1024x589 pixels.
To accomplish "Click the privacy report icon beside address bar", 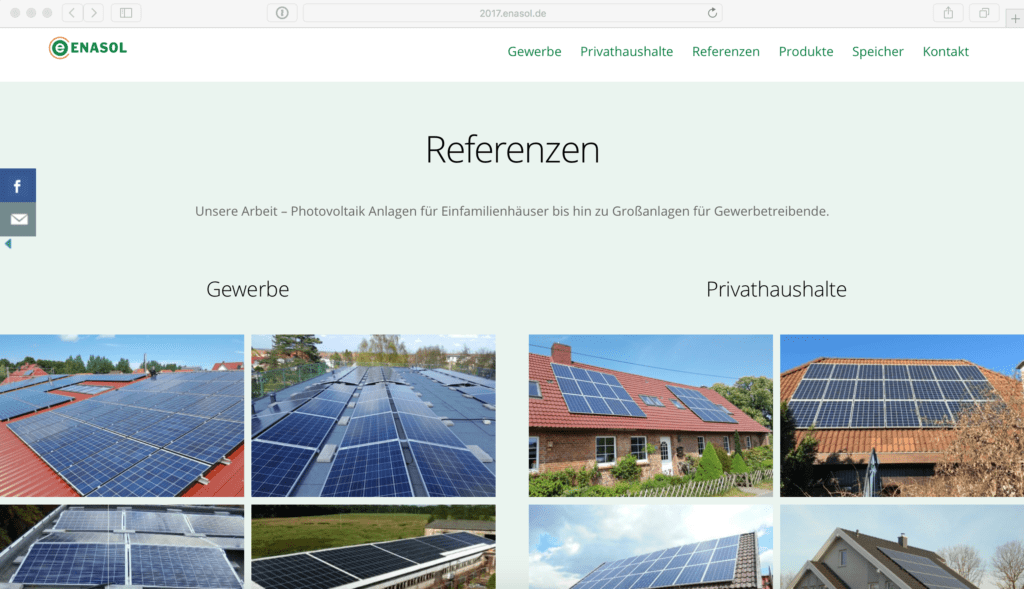I will click(282, 12).
